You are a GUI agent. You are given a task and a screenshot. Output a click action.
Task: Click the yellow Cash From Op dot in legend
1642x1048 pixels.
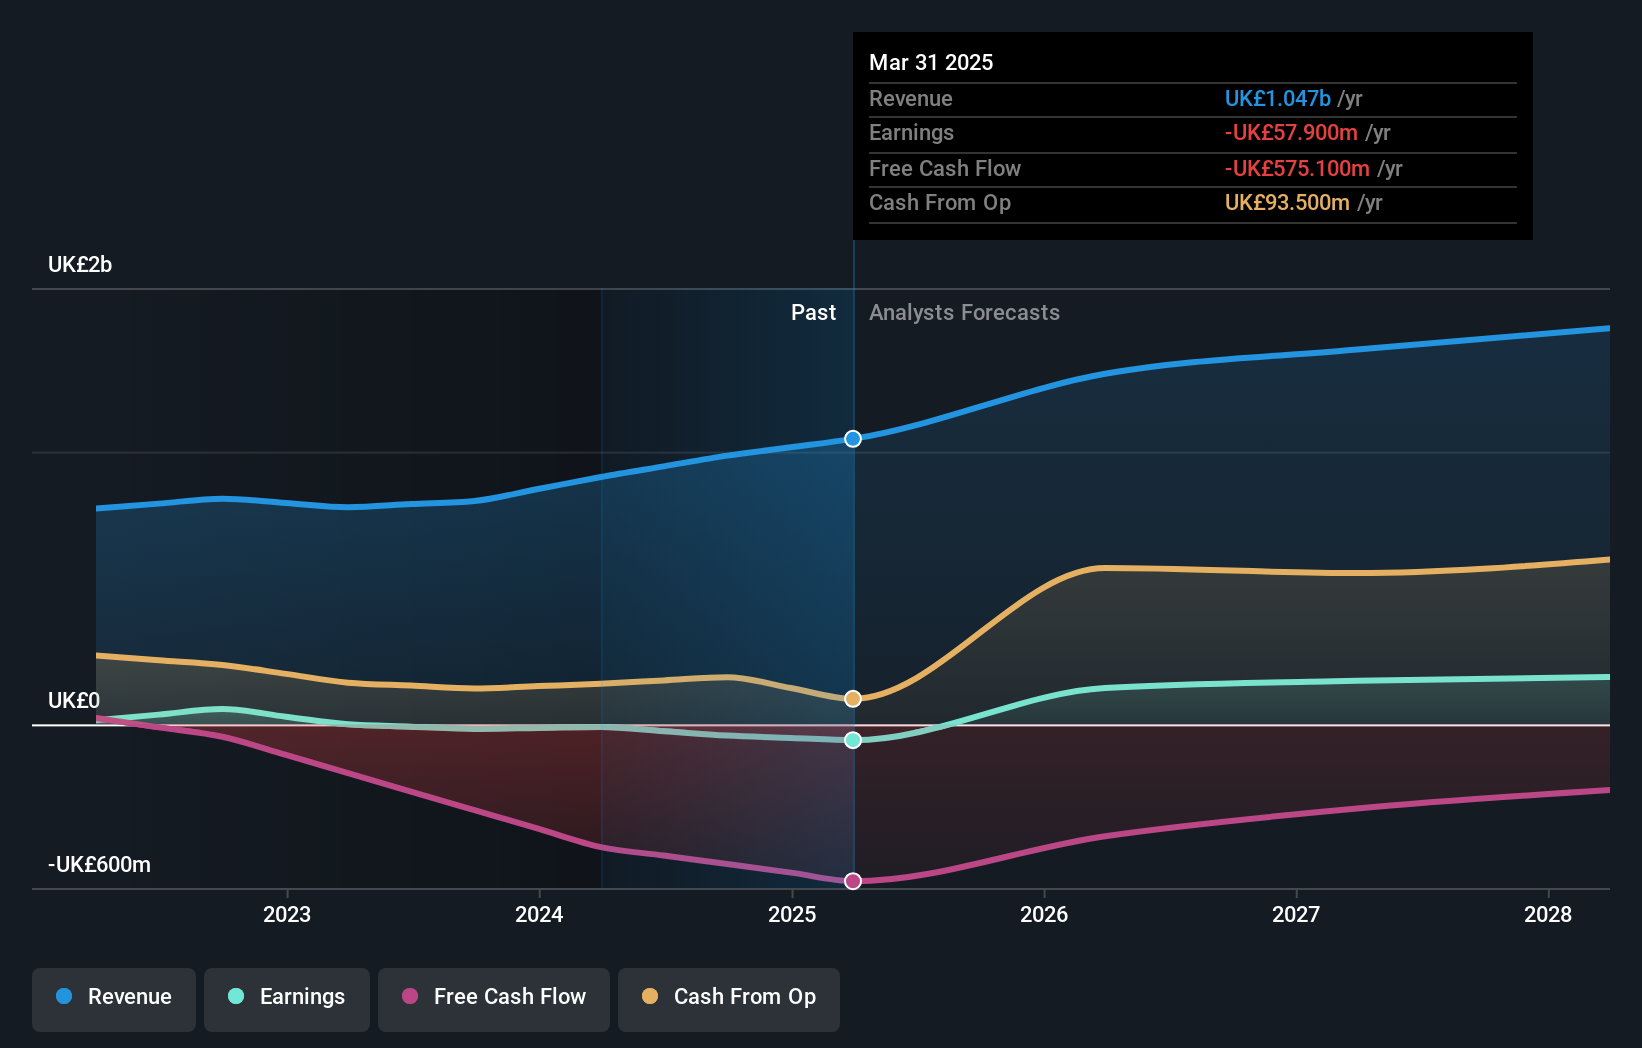tap(651, 996)
